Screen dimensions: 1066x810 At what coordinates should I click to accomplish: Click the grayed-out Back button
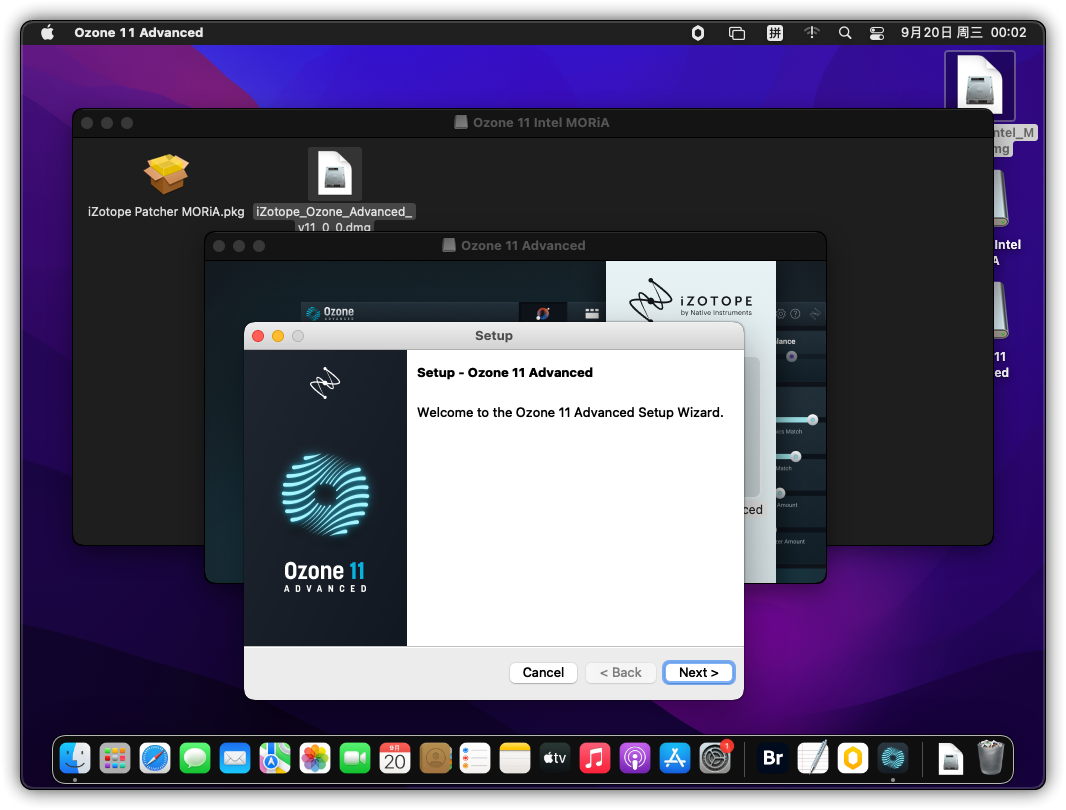coord(620,673)
